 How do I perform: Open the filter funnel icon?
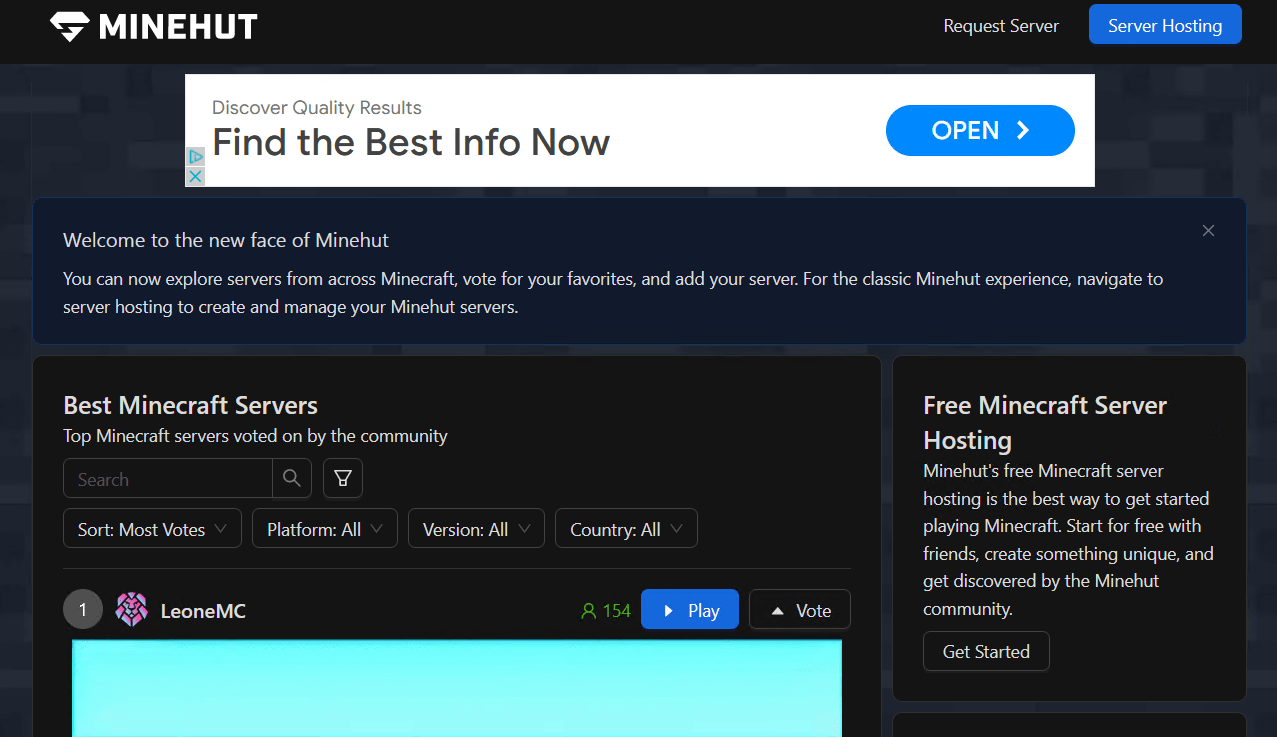coord(342,478)
